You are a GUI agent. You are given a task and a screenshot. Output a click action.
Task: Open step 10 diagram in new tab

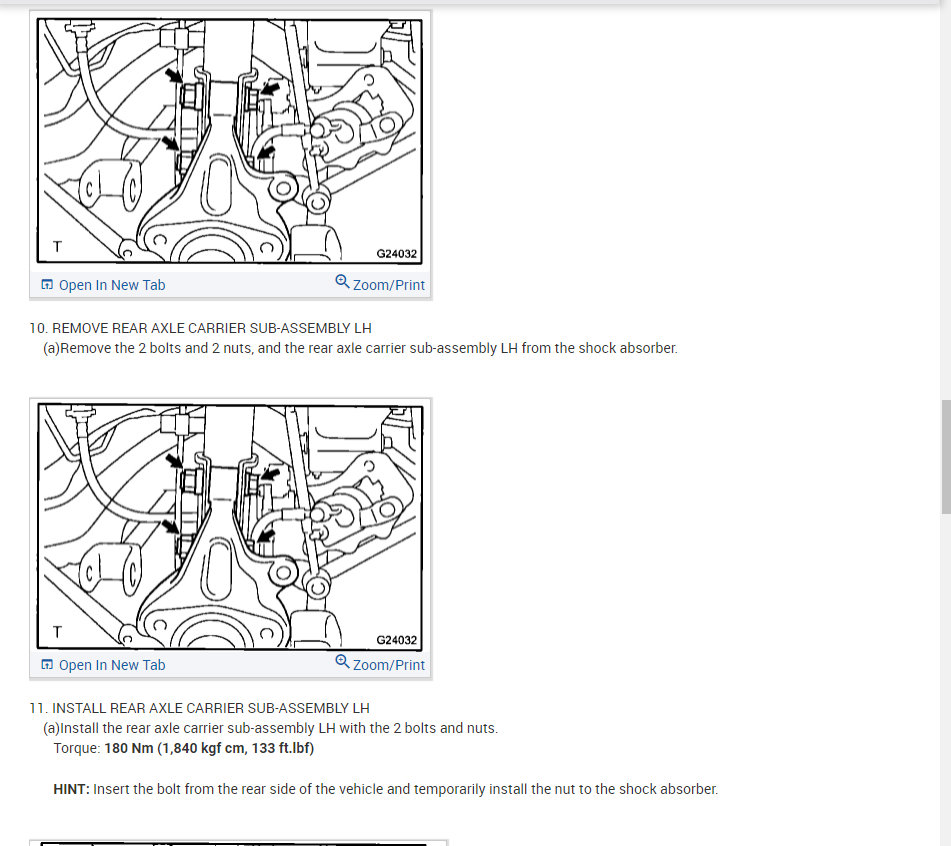tap(103, 285)
